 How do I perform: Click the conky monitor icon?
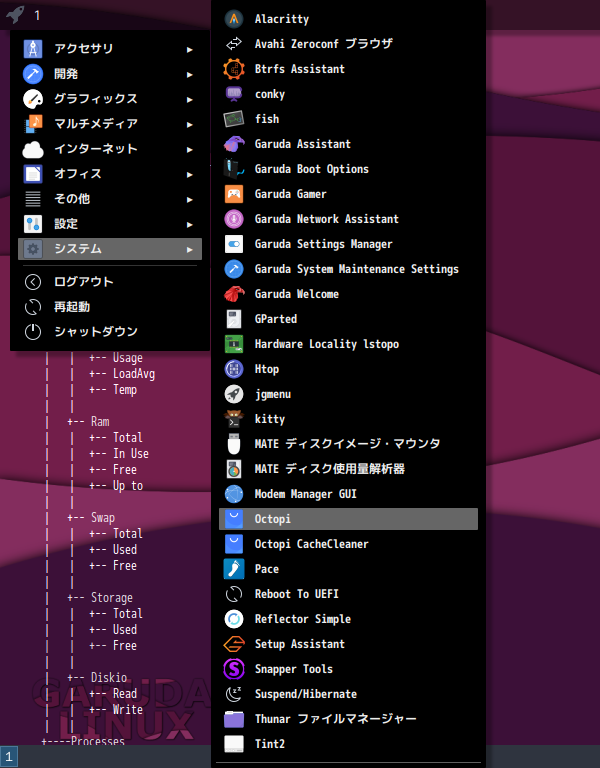click(x=234, y=94)
